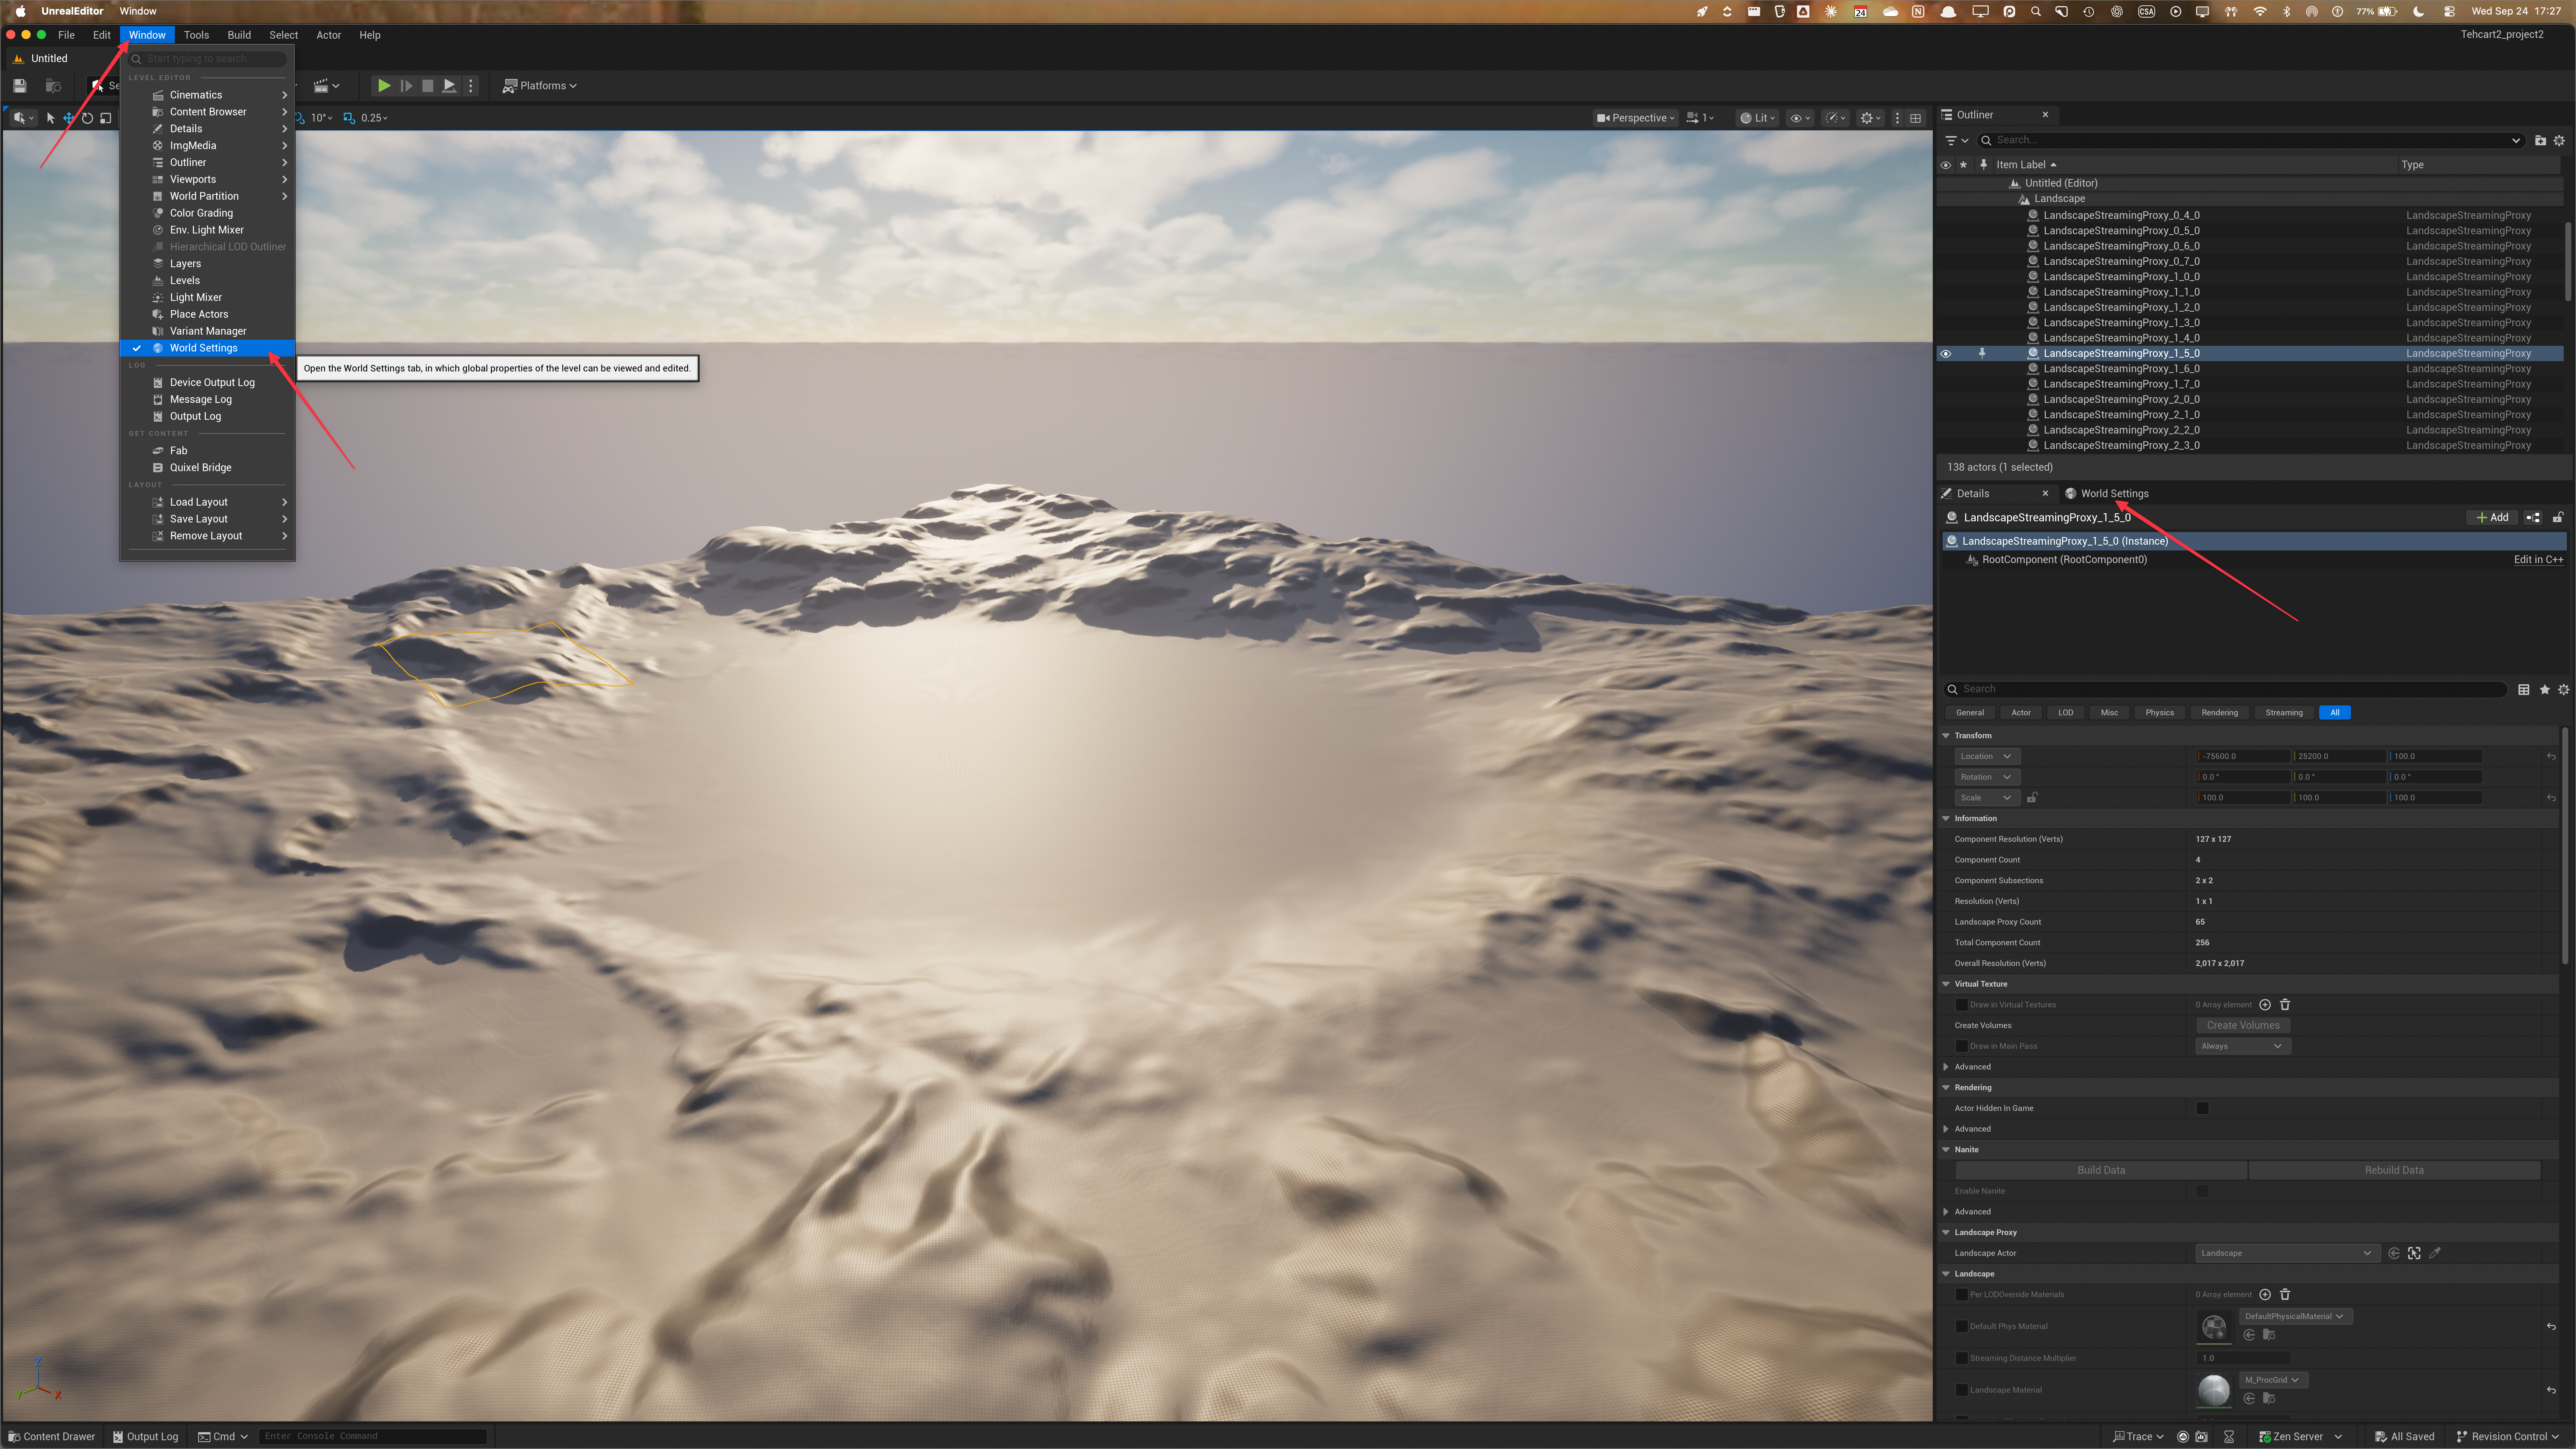Click the green Add component button
The width and height of the screenshot is (2576, 1449).
click(x=2492, y=518)
